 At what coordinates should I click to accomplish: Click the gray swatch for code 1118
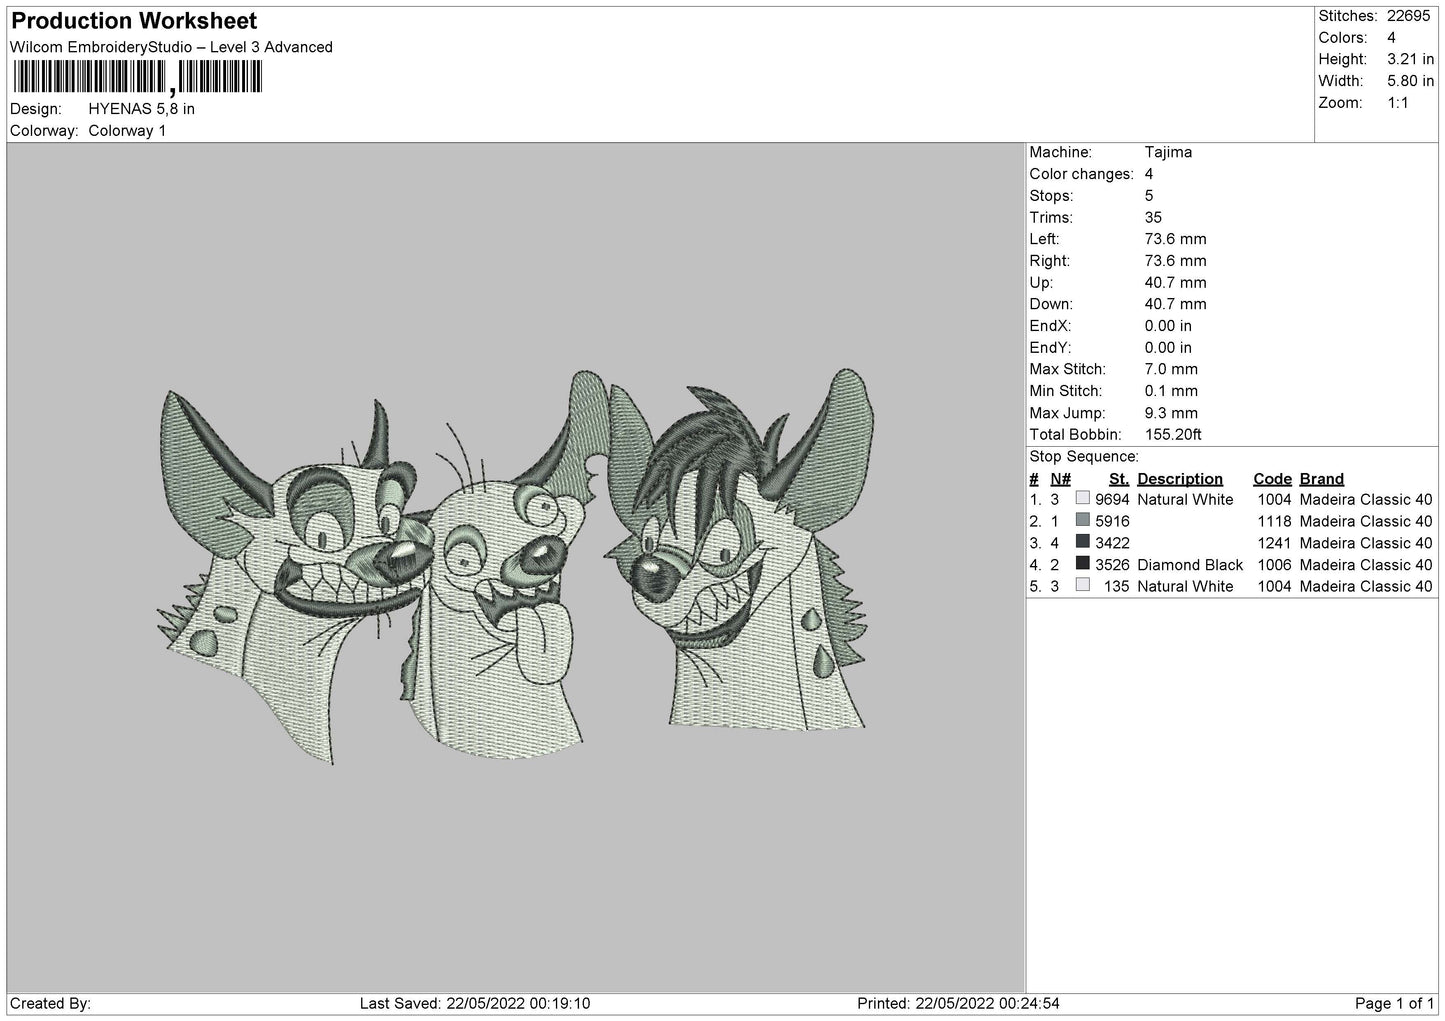[x=1082, y=520]
